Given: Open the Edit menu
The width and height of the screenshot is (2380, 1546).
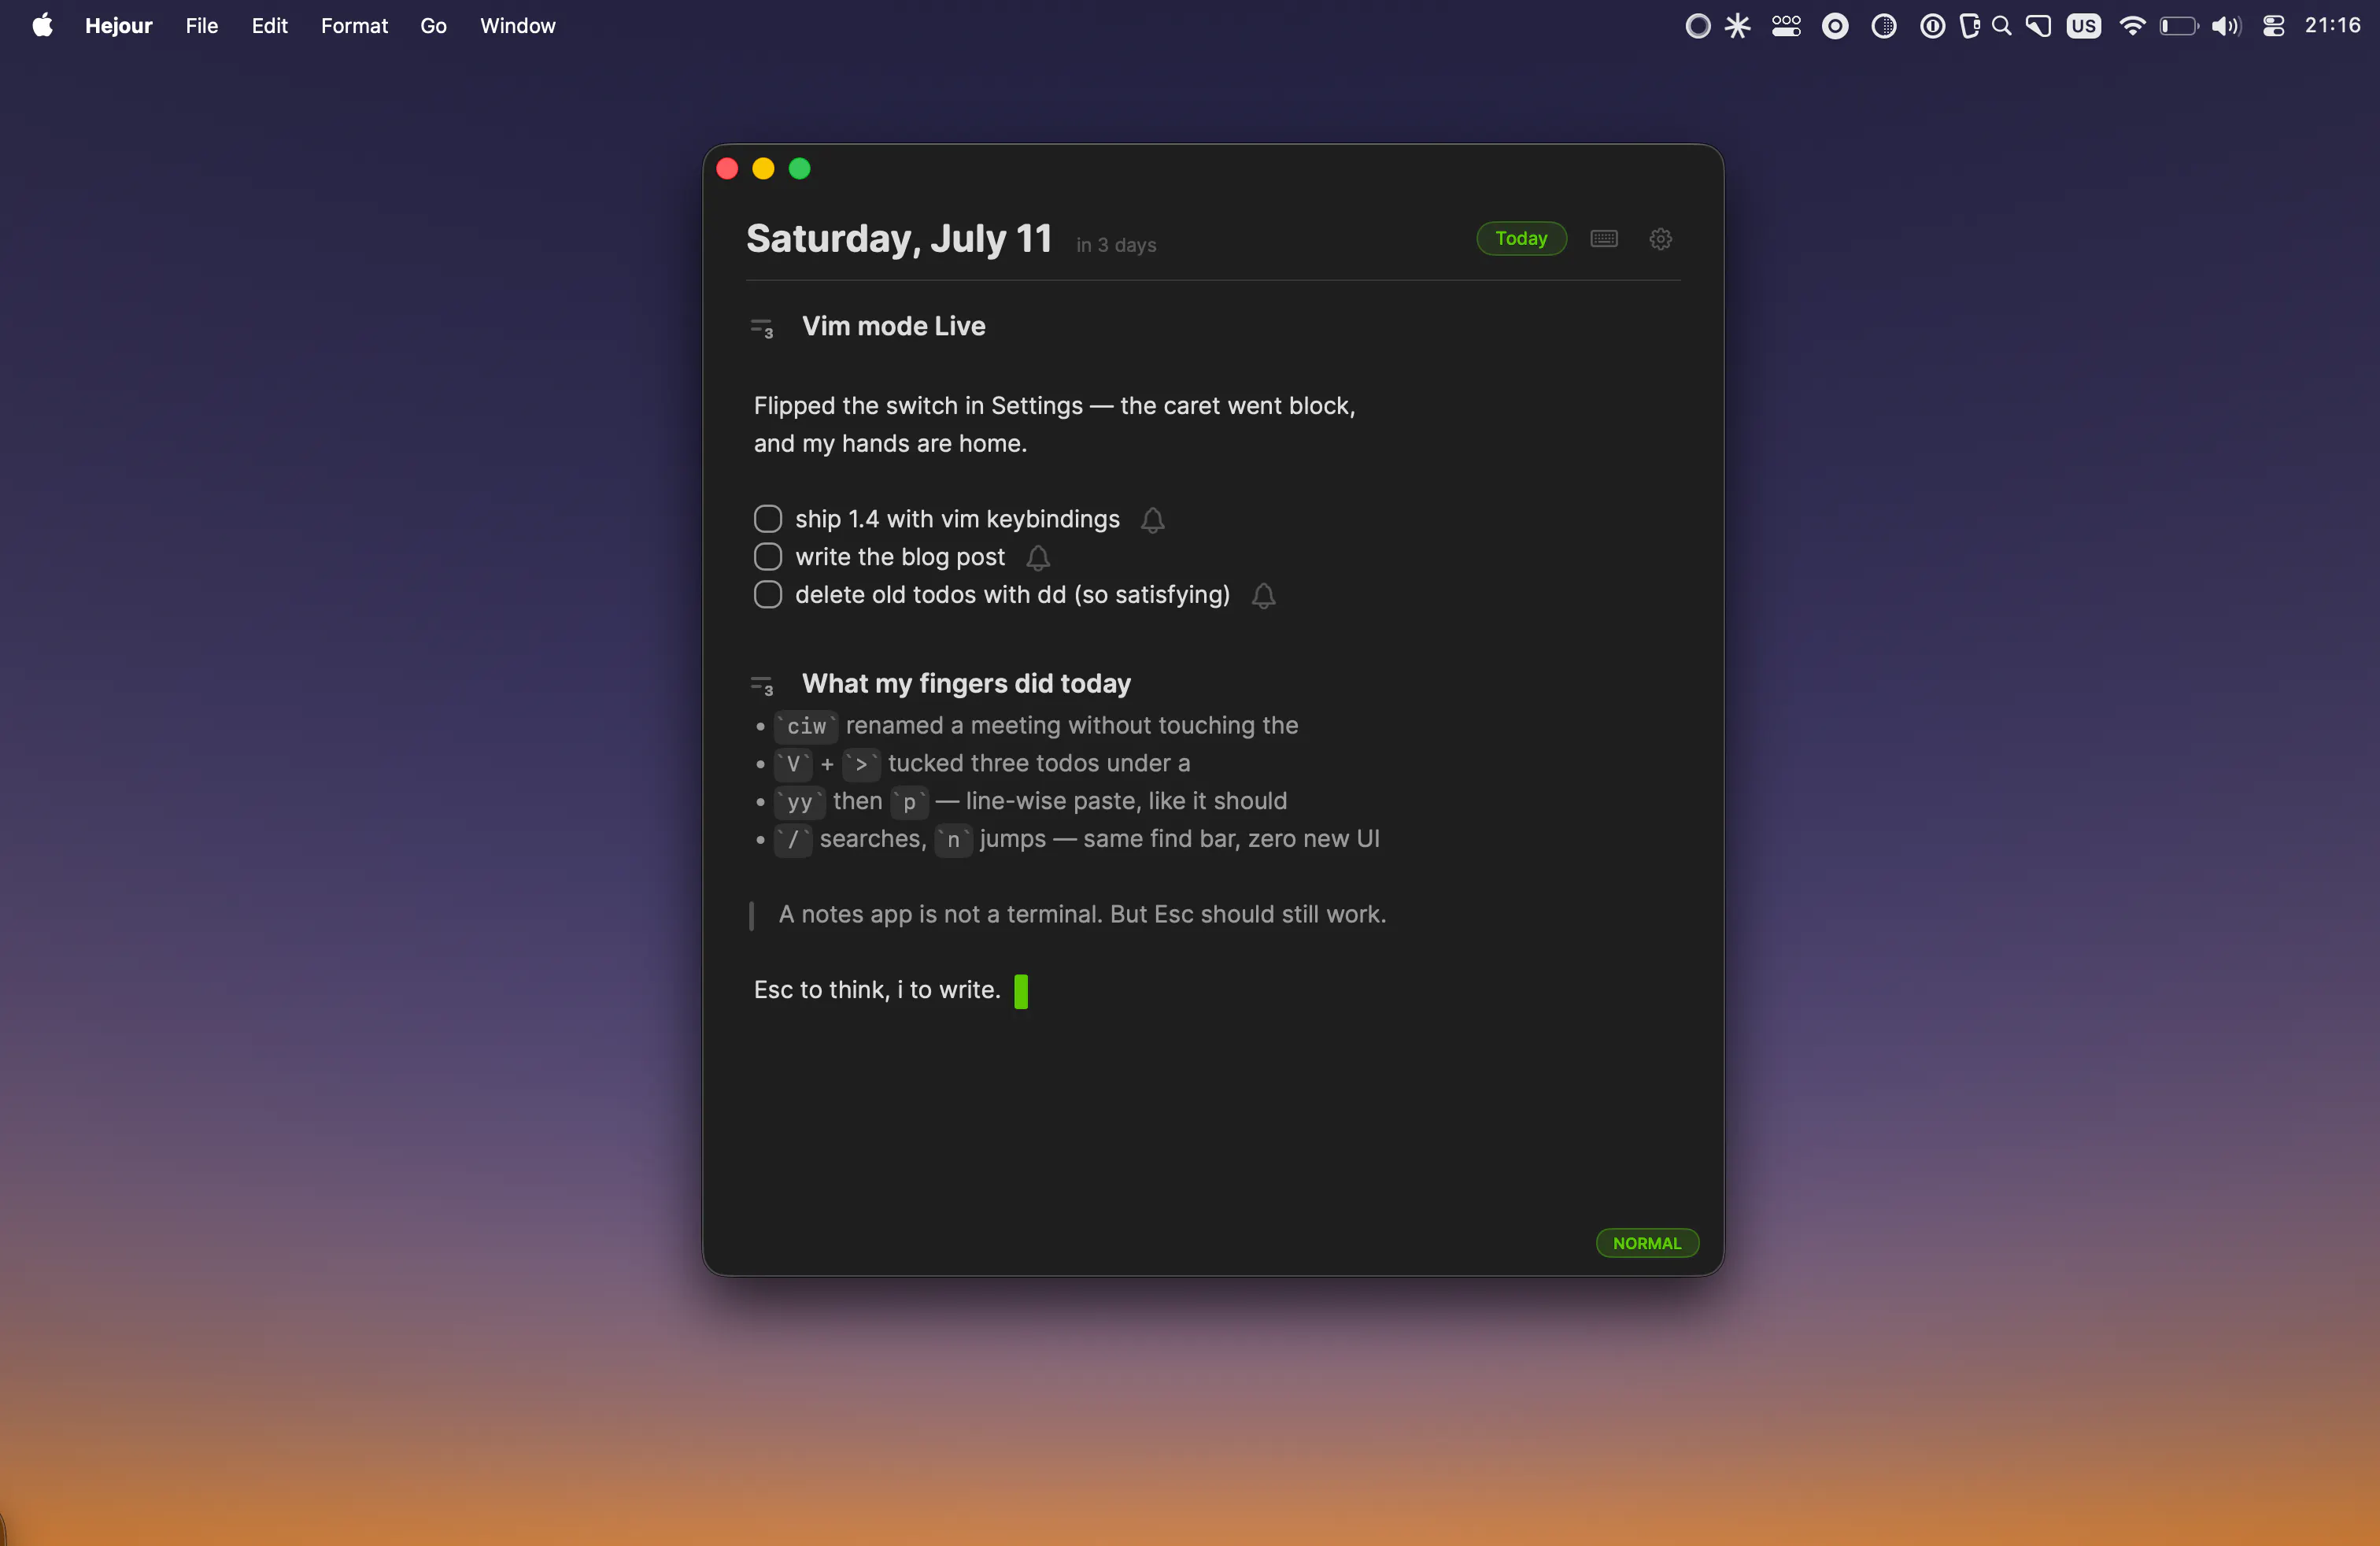Looking at the screenshot, I should tap(269, 26).
